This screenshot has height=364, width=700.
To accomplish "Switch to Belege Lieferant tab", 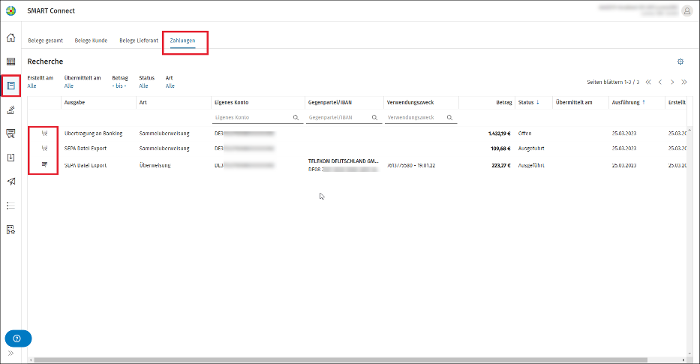I will pyautogui.click(x=139, y=41).
